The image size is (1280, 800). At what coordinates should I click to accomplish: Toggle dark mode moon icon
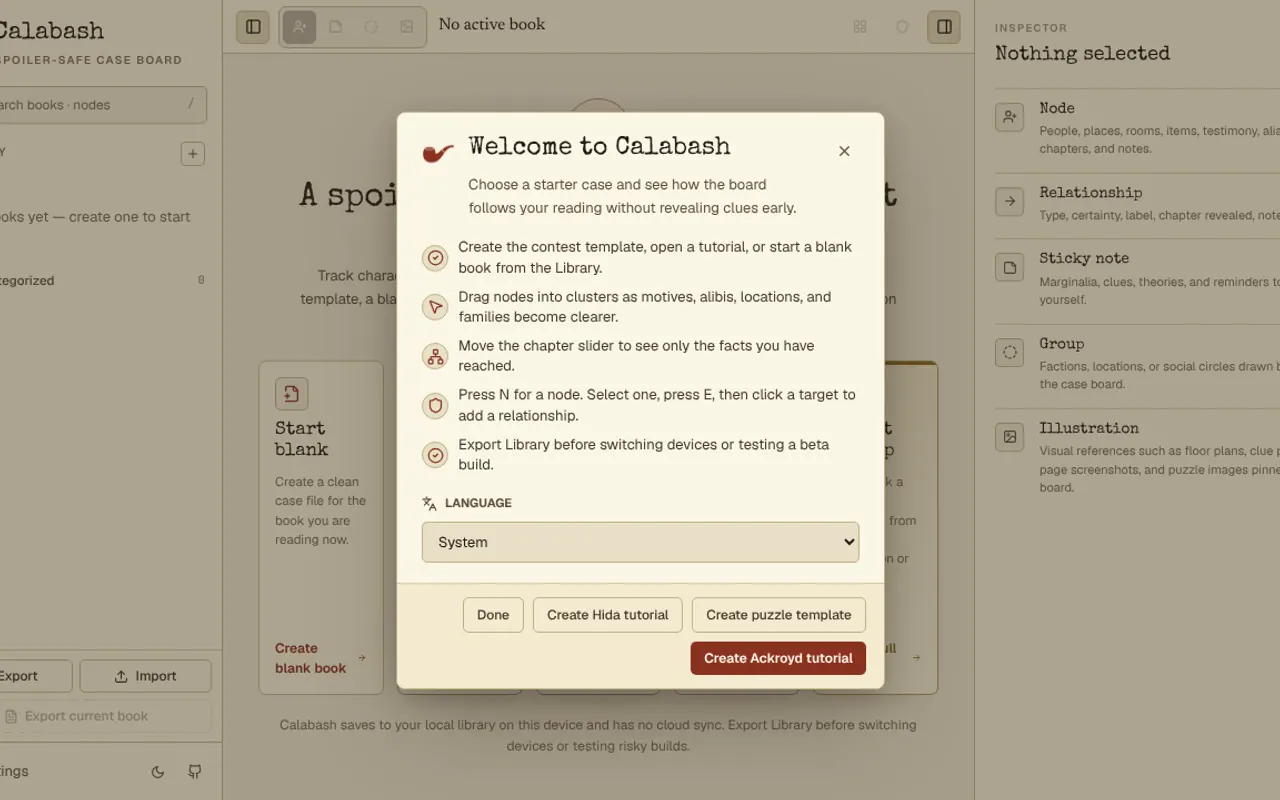pyautogui.click(x=158, y=772)
